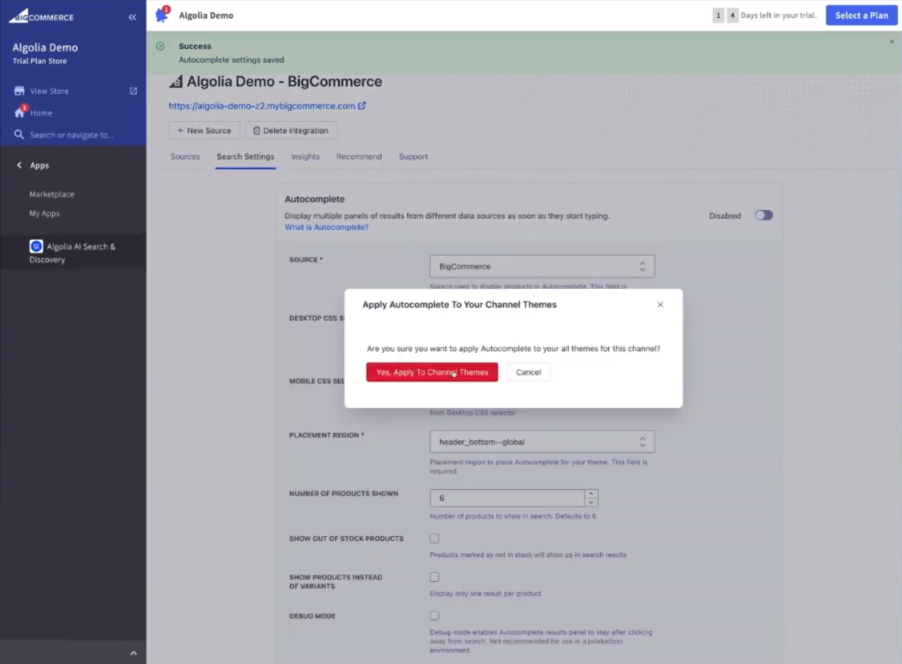The width and height of the screenshot is (902, 664).
Task: Collapse the sidebar with double chevron icon
Action: click(132, 17)
